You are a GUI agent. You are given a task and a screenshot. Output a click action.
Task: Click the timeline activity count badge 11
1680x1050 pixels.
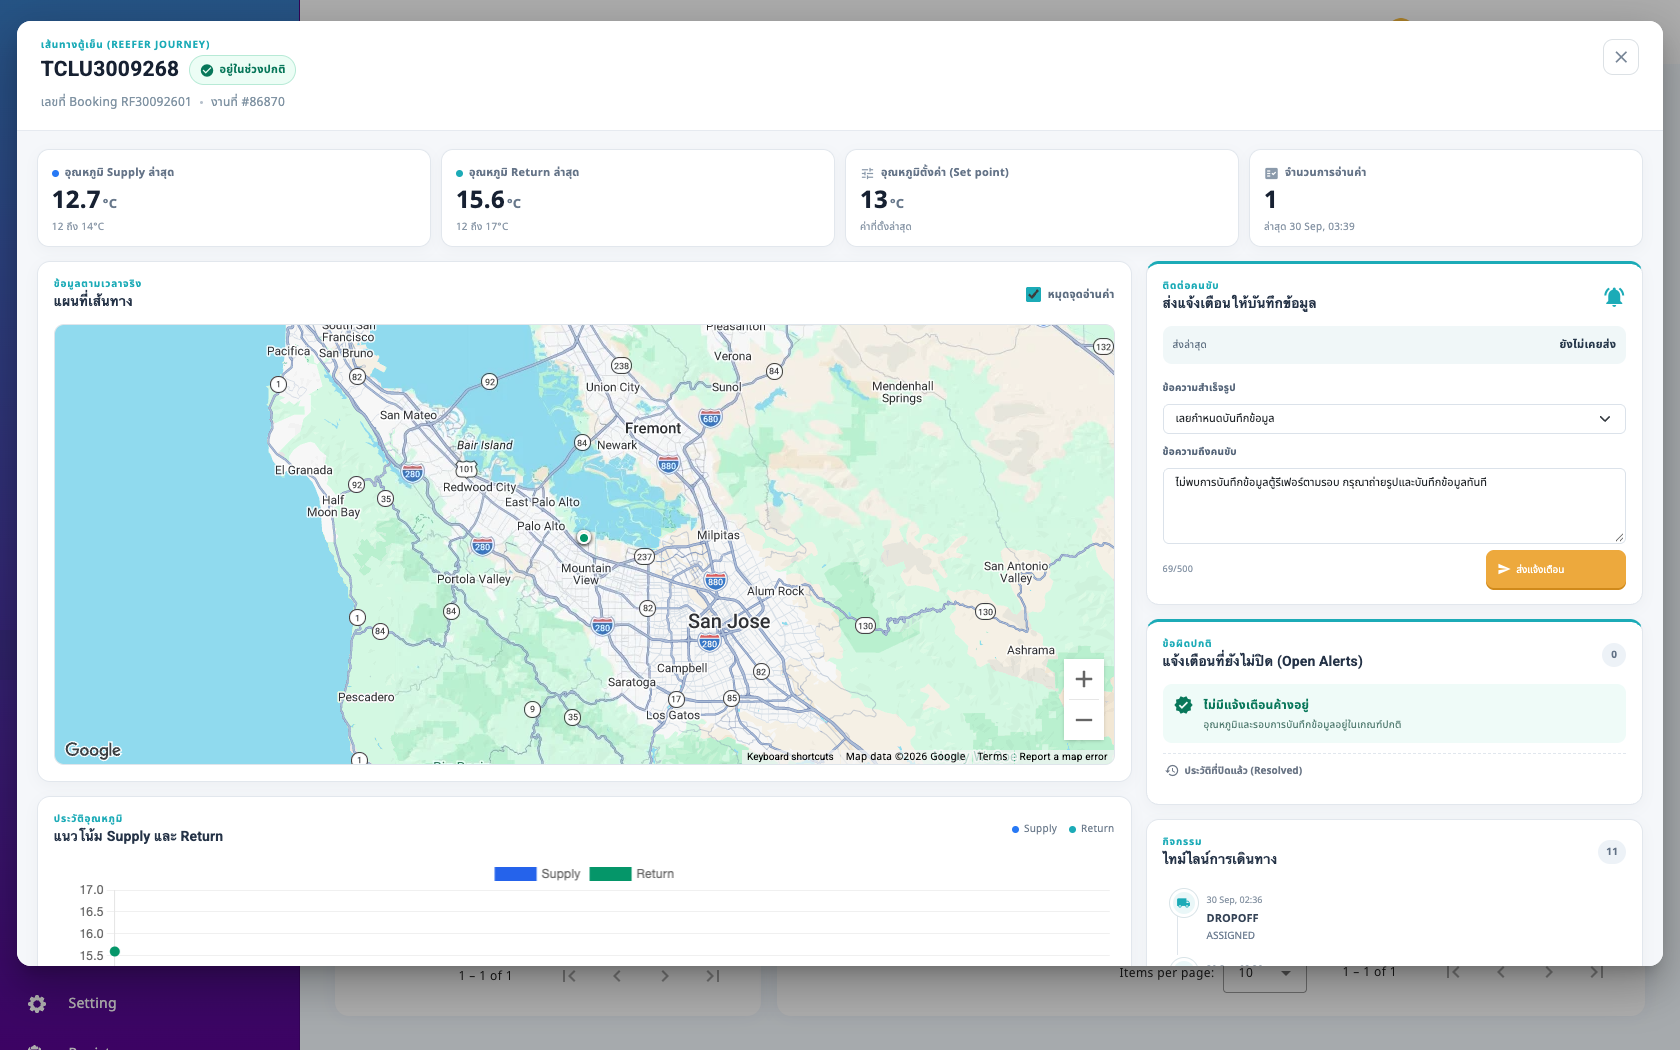pos(1611,852)
